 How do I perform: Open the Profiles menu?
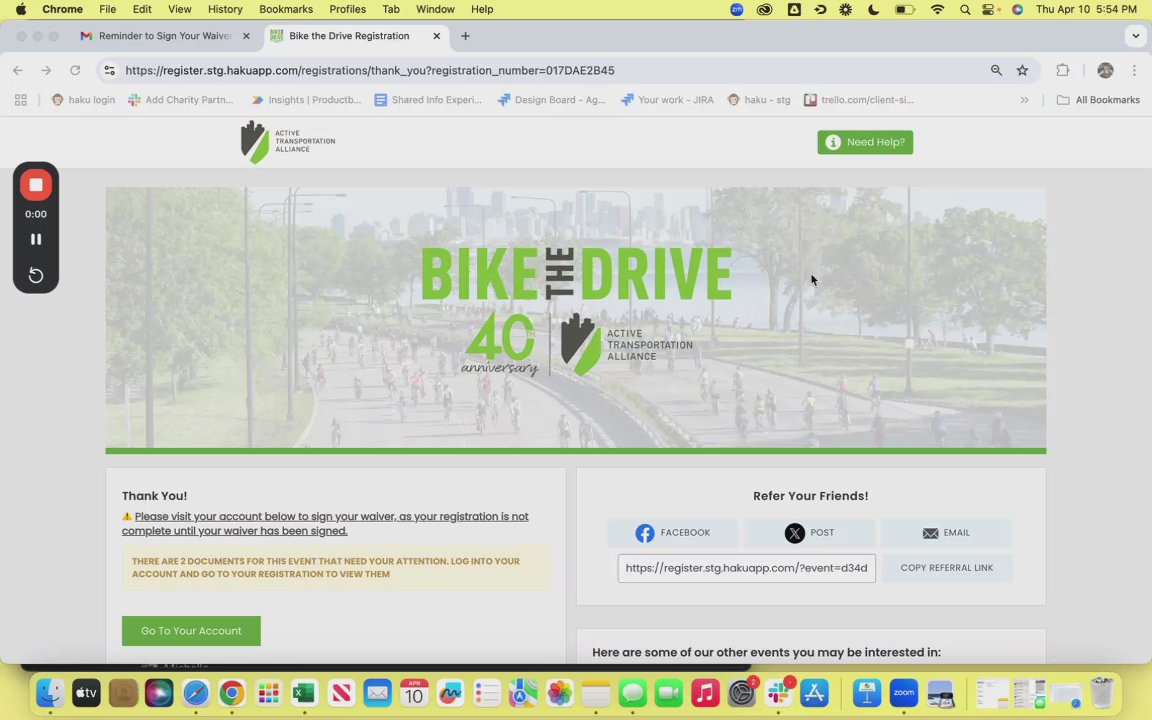coord(348,10)
